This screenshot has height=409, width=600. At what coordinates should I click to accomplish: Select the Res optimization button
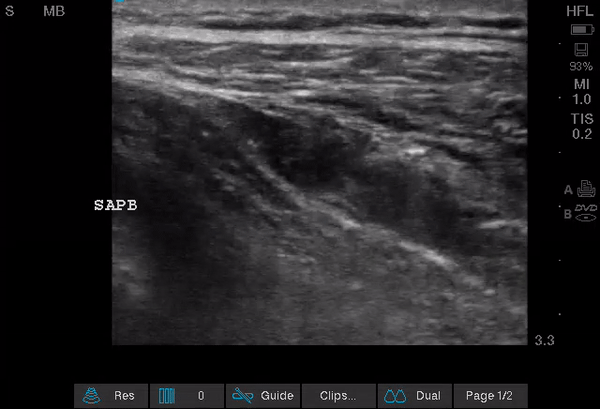(111, 396)
